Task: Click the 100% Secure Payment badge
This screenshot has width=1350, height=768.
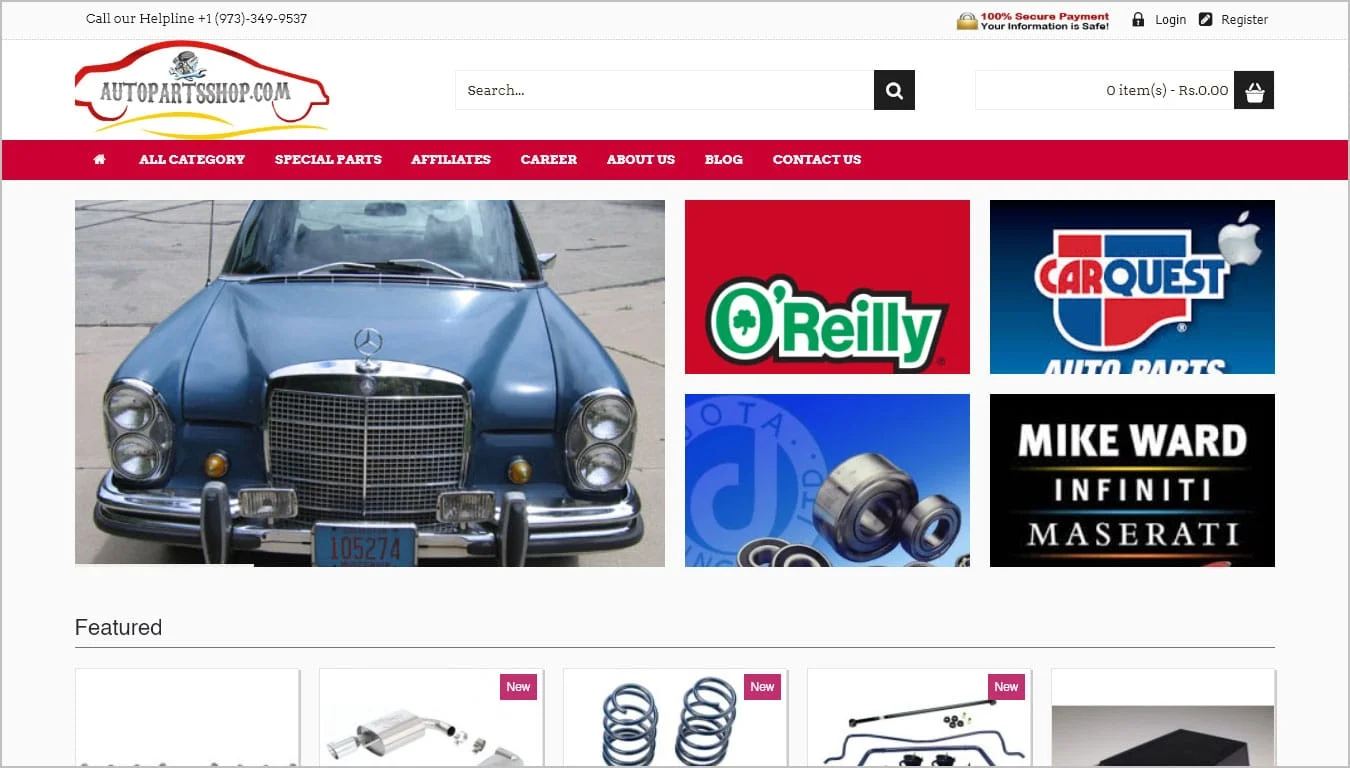Action: click(1033, 21)
